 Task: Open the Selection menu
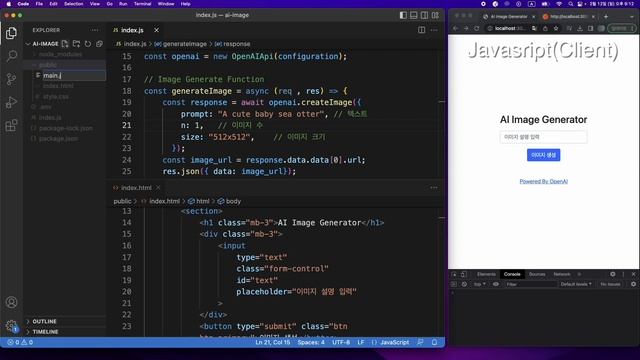click(x=73, y=4)
